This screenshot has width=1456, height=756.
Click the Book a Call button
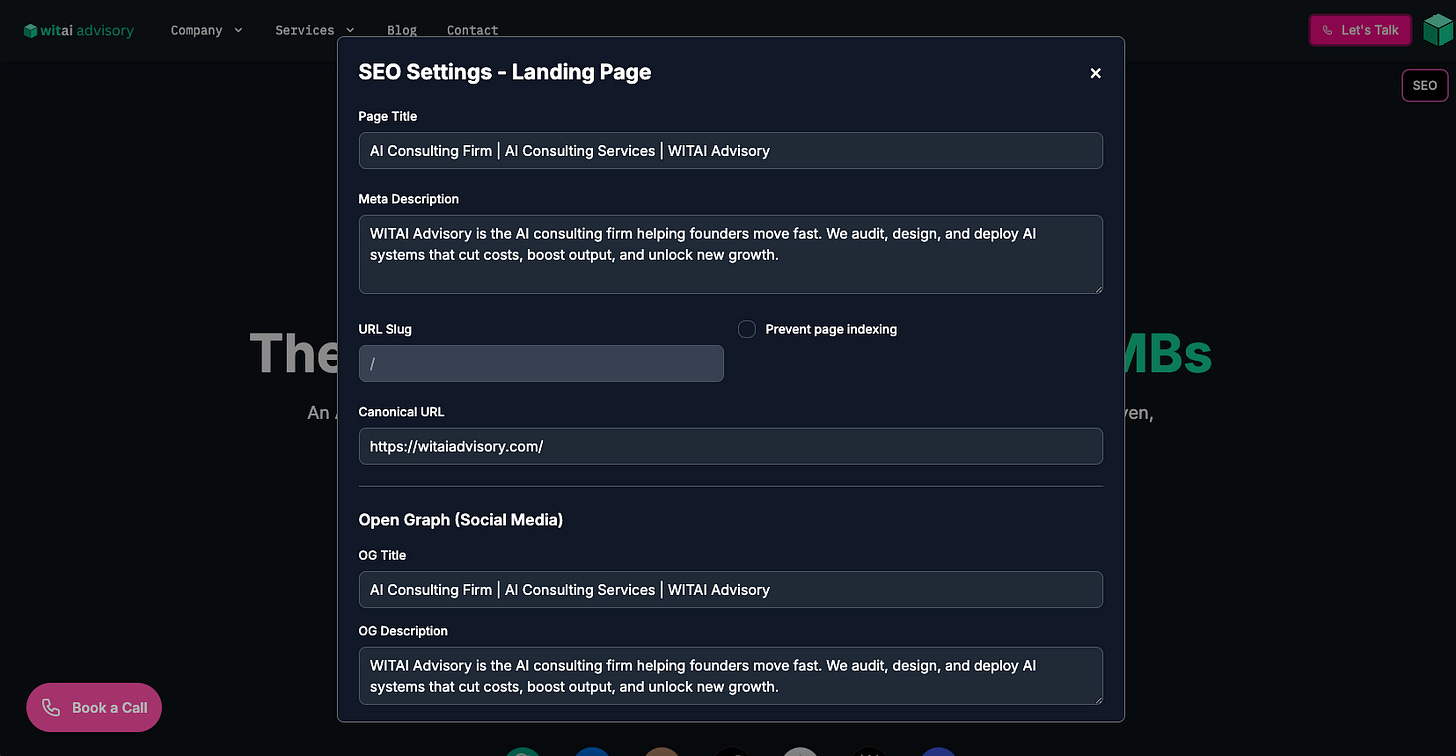[94, 708]
